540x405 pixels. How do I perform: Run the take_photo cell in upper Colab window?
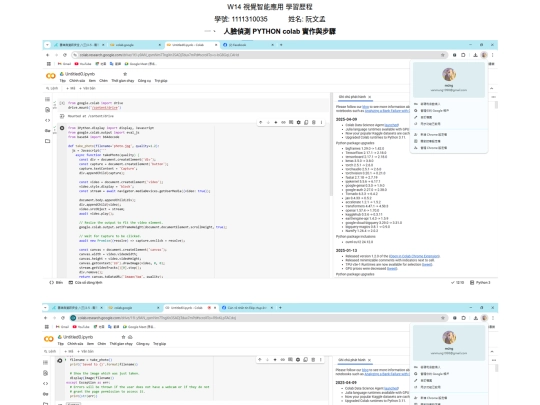(62, 128)
